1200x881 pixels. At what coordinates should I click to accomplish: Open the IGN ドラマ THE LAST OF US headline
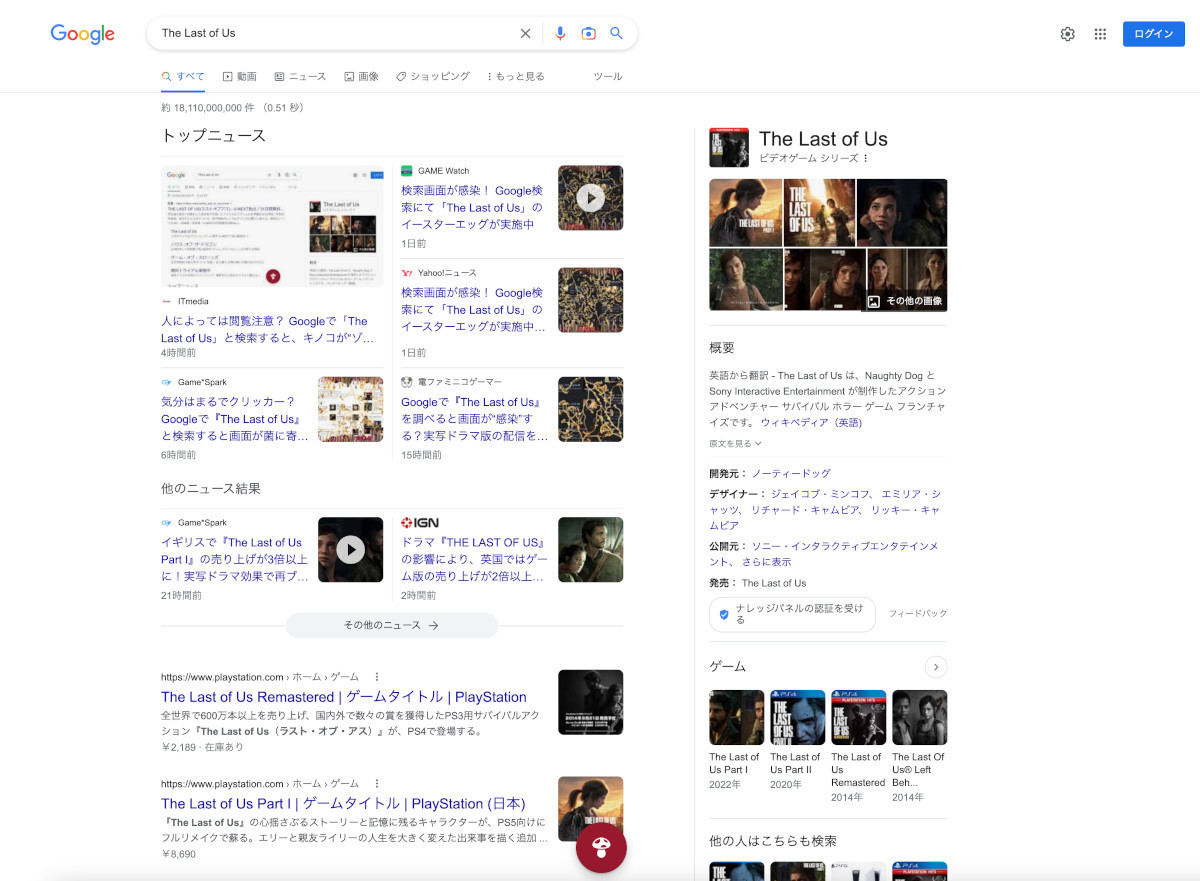(472, 559)
